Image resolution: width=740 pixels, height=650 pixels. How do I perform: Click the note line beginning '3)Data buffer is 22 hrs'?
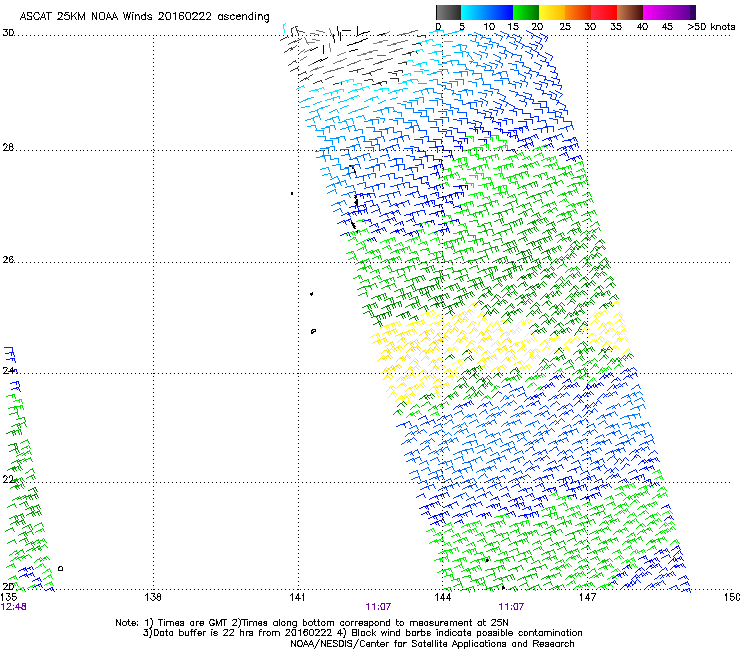point(362,633)
